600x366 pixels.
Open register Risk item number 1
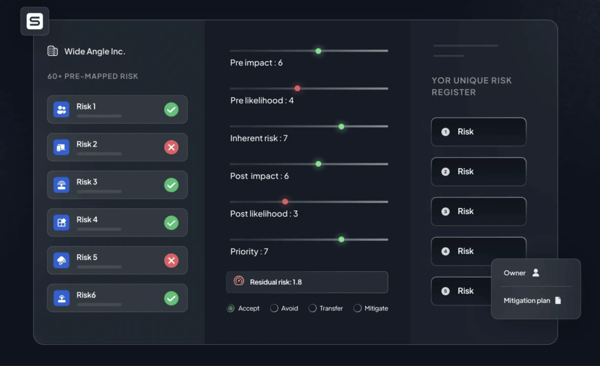coord(479,132)
